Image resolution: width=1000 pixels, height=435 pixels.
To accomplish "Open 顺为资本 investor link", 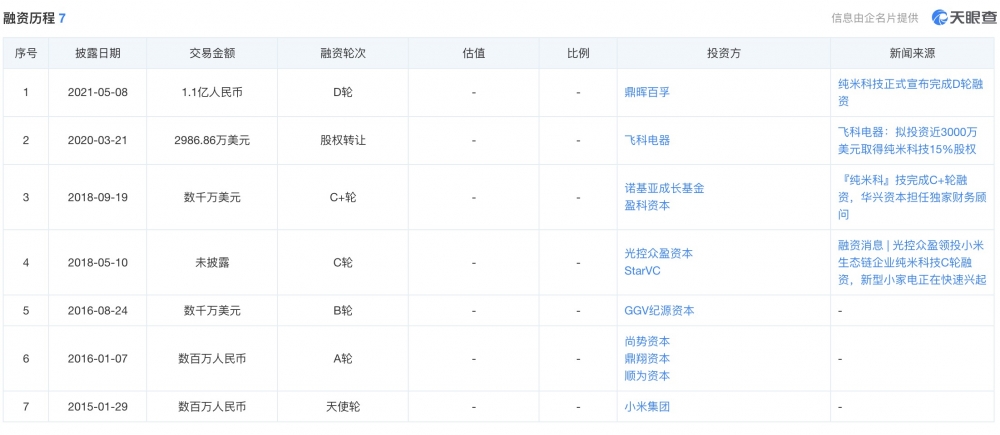I will pos(647,376).
